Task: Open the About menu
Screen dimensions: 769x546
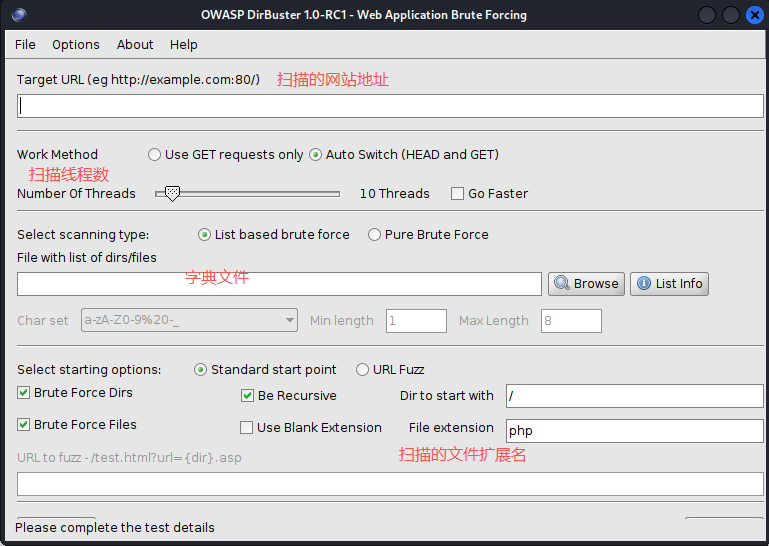Action: tap(135, 45)
